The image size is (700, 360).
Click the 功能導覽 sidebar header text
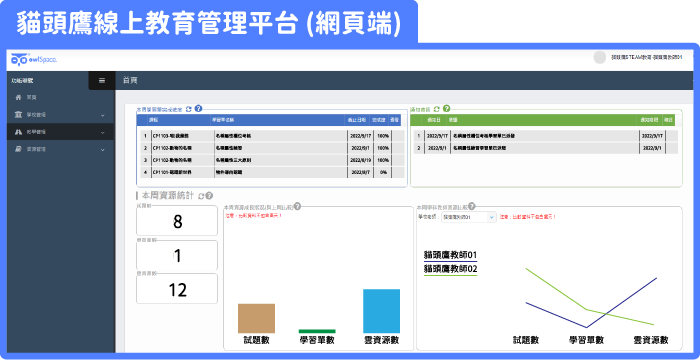click(22, 81)
